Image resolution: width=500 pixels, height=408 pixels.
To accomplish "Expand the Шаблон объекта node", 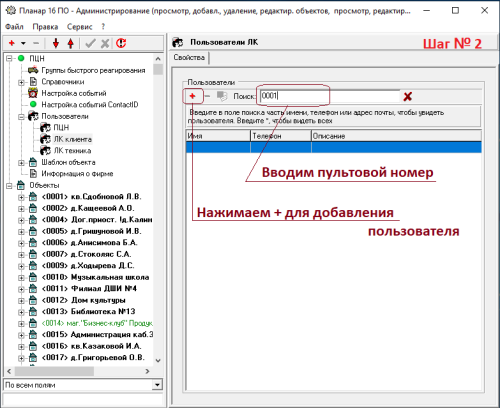I will click(21, 163).
